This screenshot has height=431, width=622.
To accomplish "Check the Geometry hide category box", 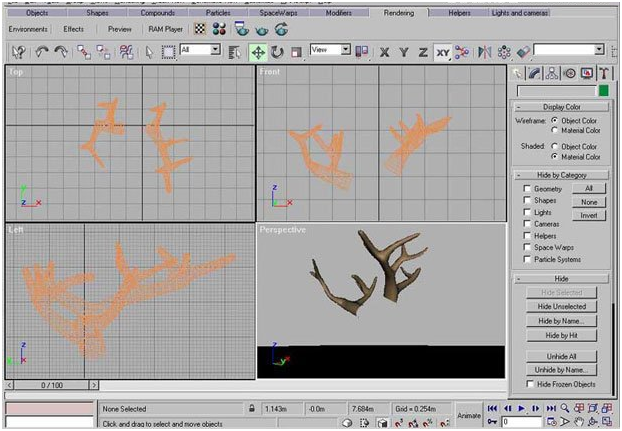I will 527,188.
